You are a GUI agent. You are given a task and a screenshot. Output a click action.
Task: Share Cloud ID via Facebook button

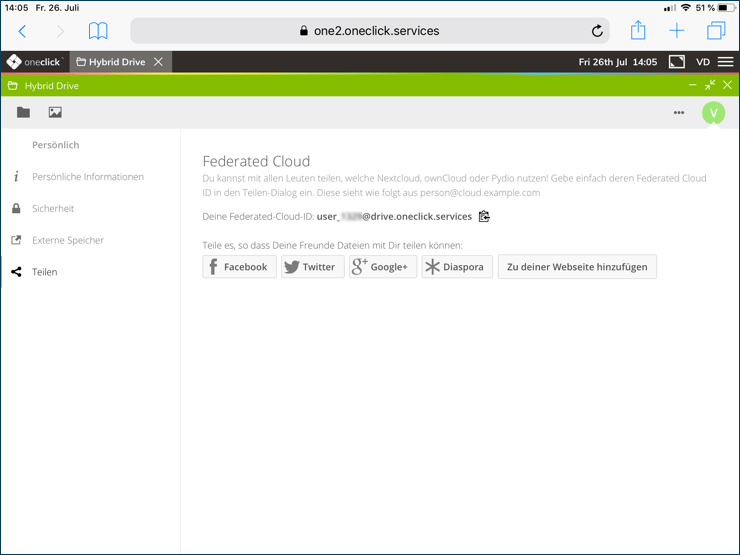[239, 267]
